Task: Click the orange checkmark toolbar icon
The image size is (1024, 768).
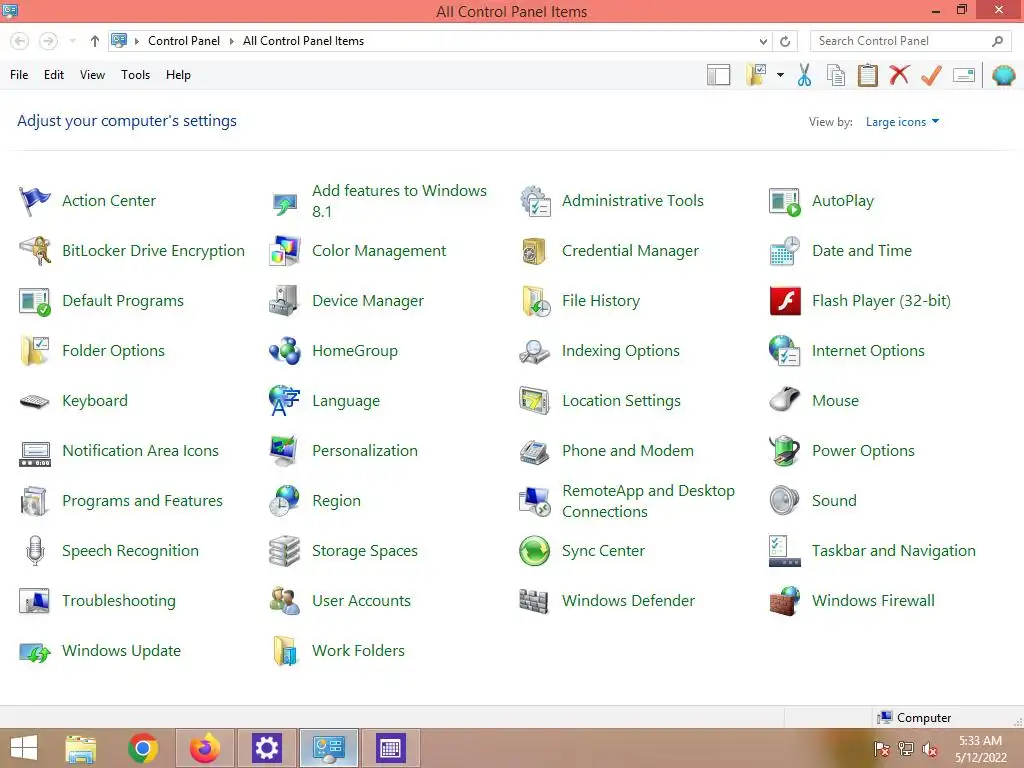Action: [x=931, y=75]
